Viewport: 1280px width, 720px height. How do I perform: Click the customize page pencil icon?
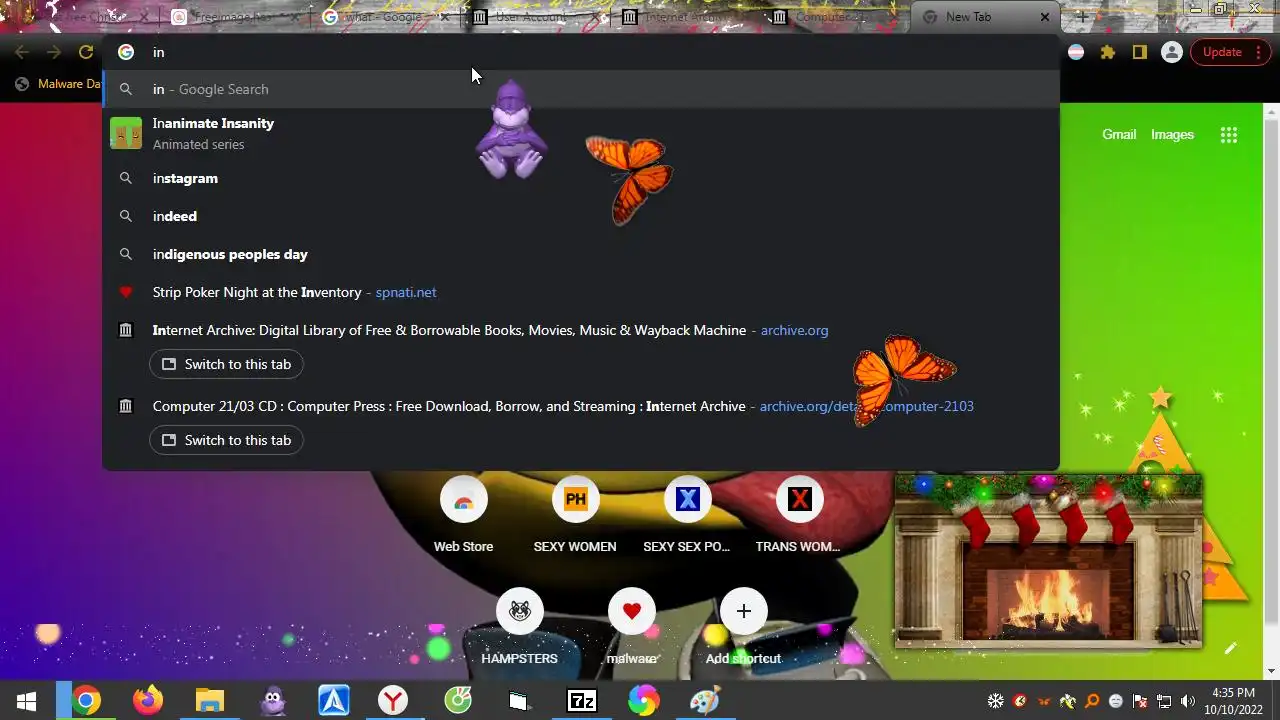[1231, 648]
